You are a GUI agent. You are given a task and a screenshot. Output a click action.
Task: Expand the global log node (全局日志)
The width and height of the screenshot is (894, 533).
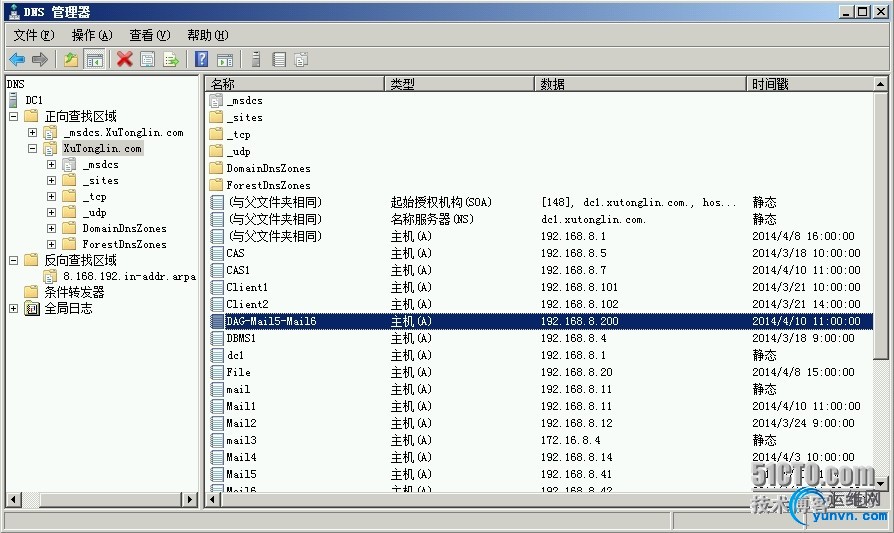coord(14,308)
